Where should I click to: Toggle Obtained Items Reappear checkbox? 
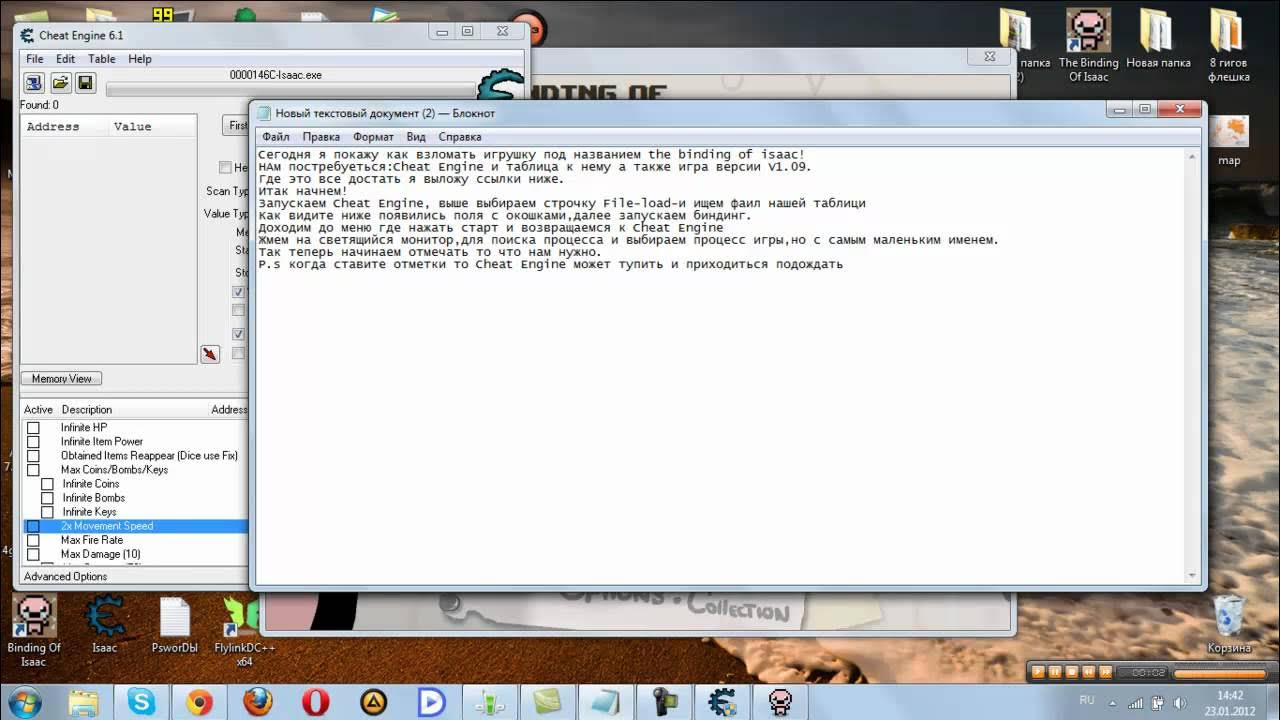pyautogui.click(x=33, y=456)
